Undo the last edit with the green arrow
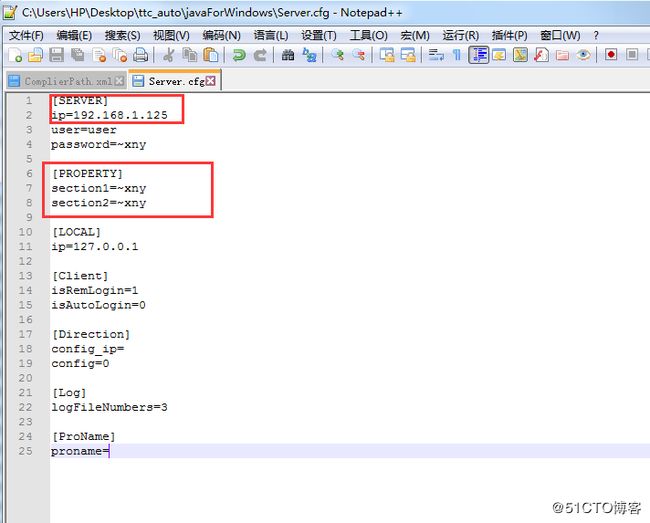The image size is (650, 523). click(x=239, y=55)
